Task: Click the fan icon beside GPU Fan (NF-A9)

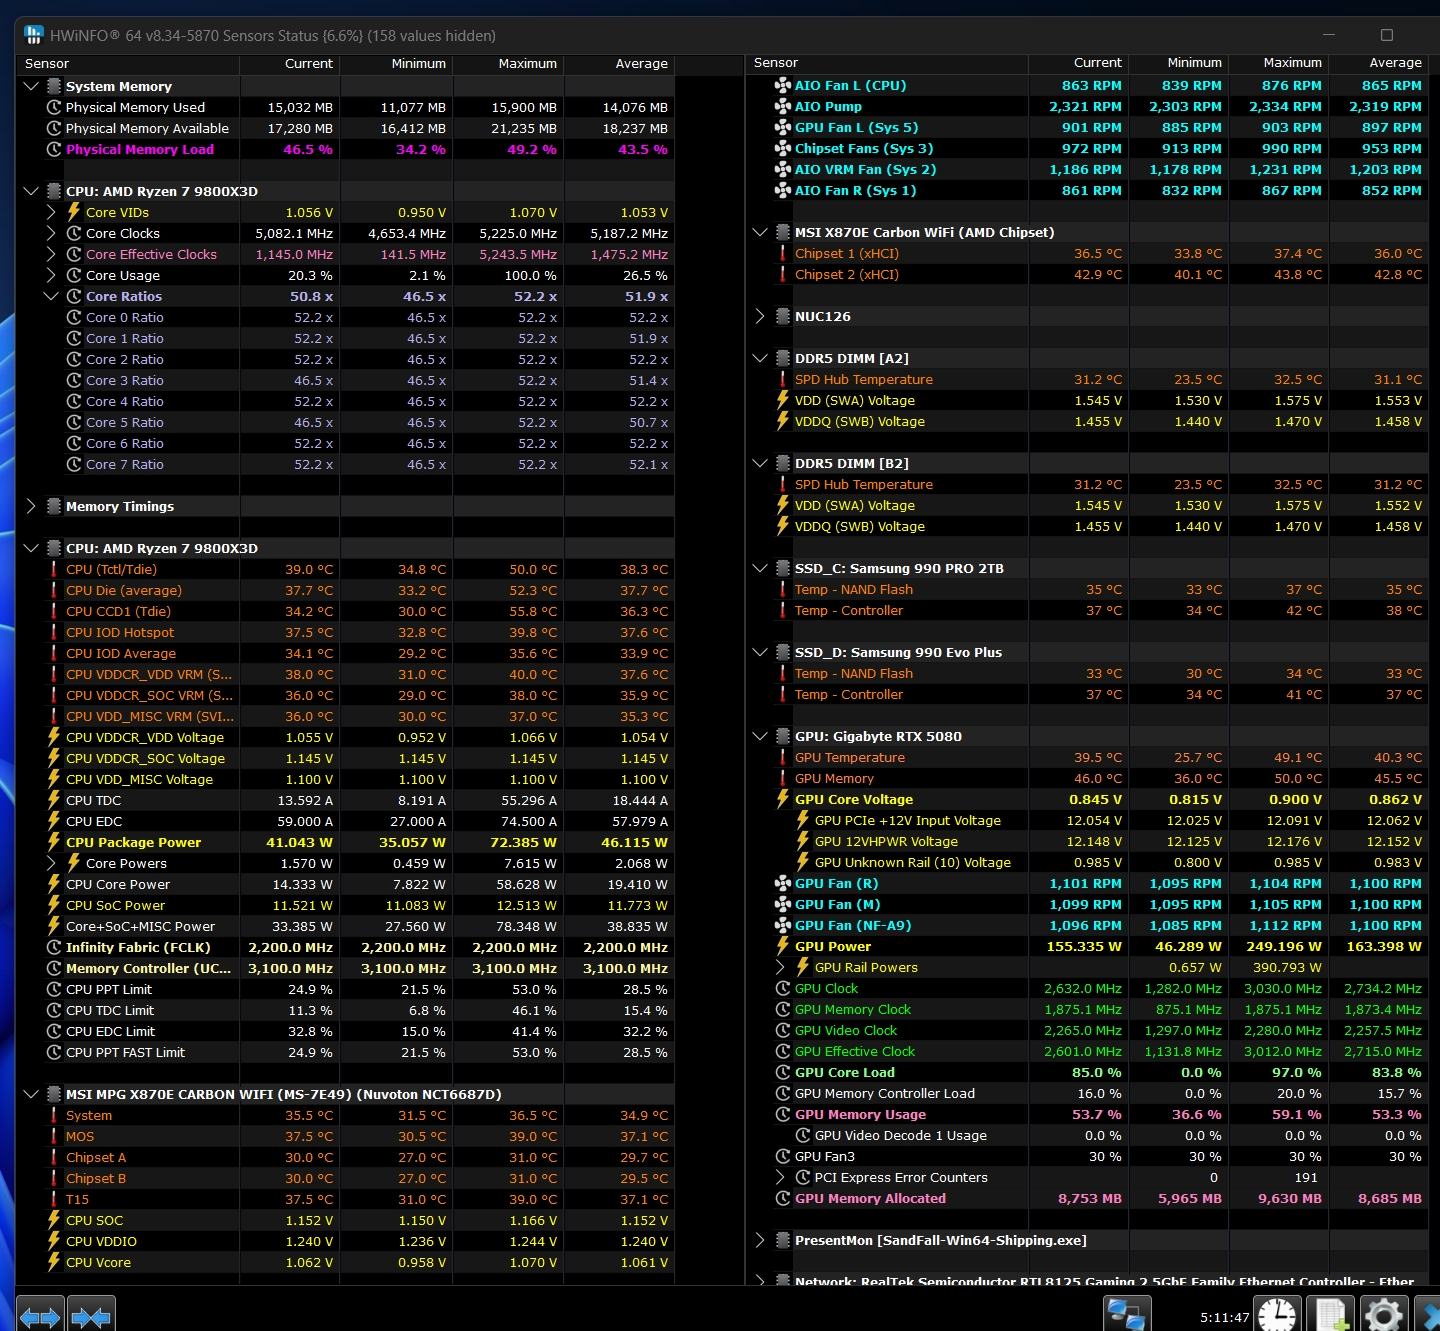Action: coord(783,925)
